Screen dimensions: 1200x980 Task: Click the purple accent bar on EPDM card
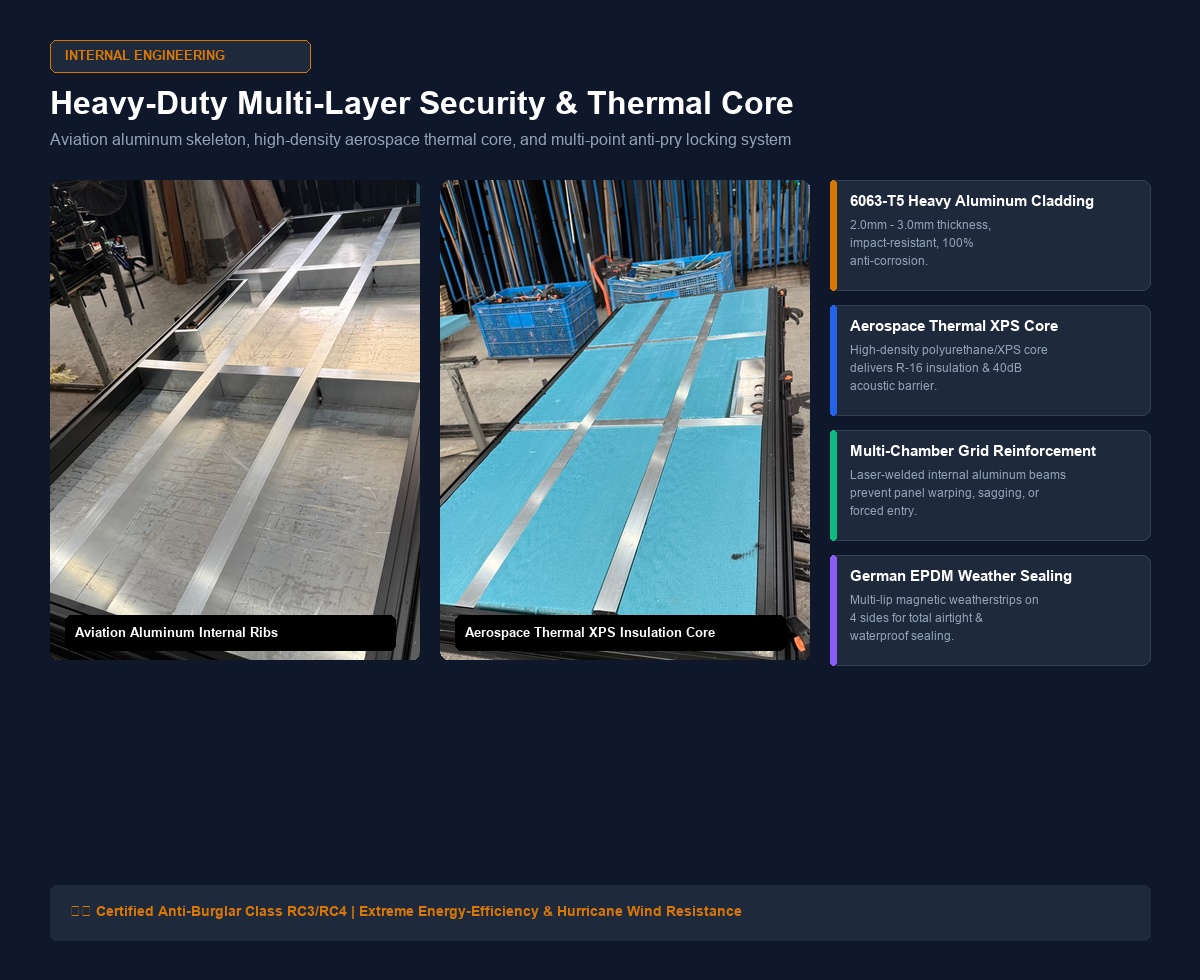pyautogui.click(x=833, y=611)
